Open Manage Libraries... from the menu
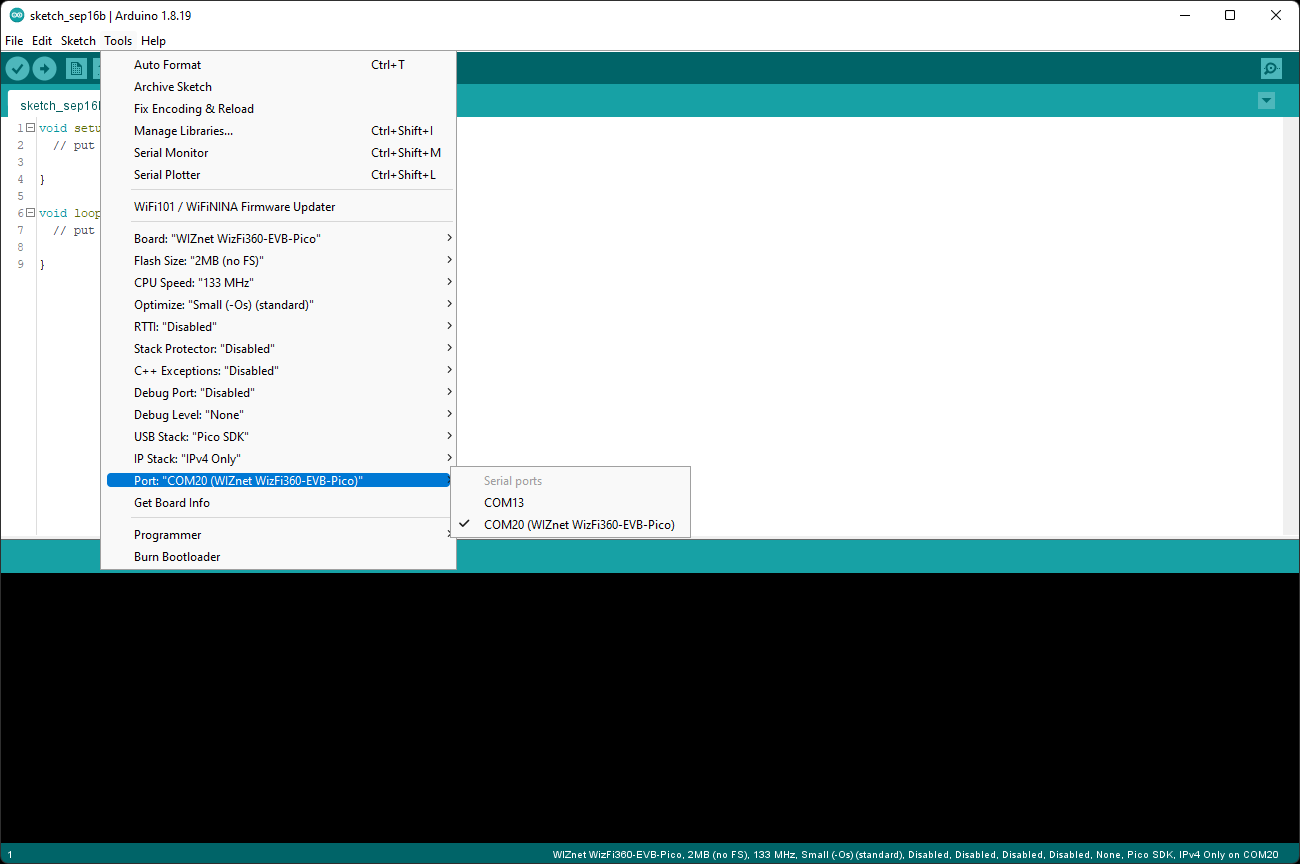The image size is (1300, 864). coord(279,131)
